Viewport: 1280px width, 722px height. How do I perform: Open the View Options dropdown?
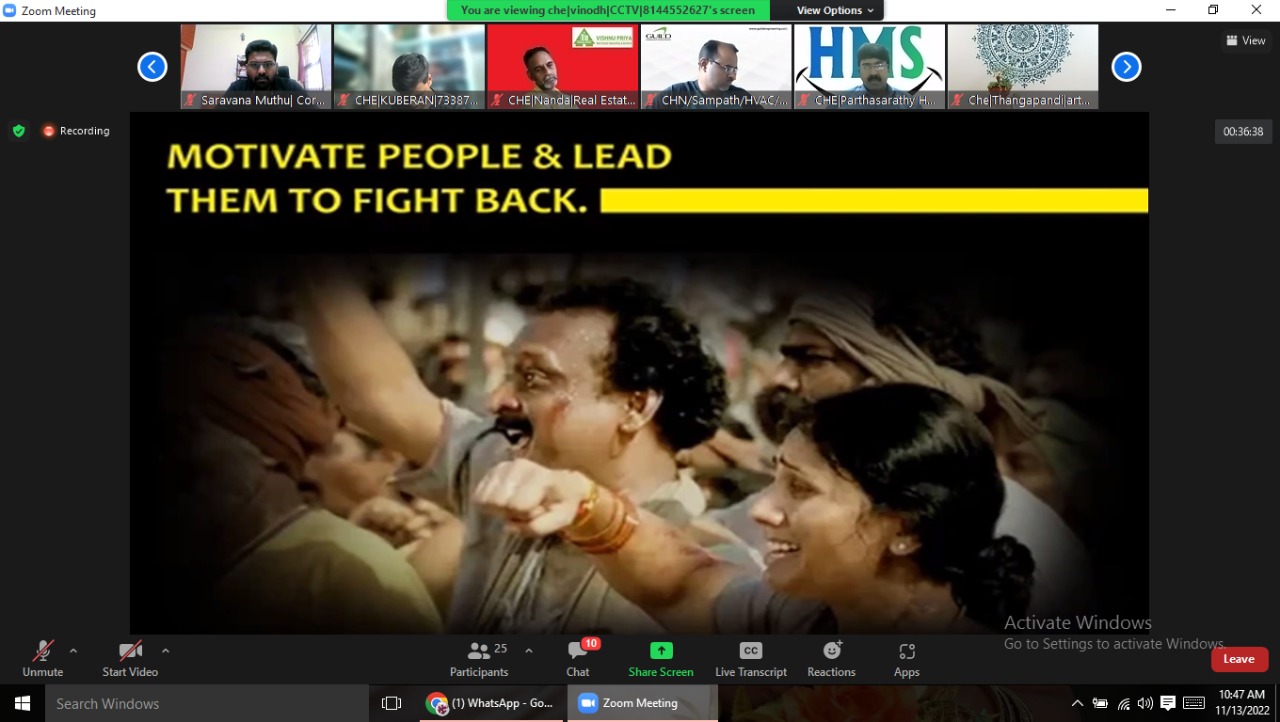835,10
